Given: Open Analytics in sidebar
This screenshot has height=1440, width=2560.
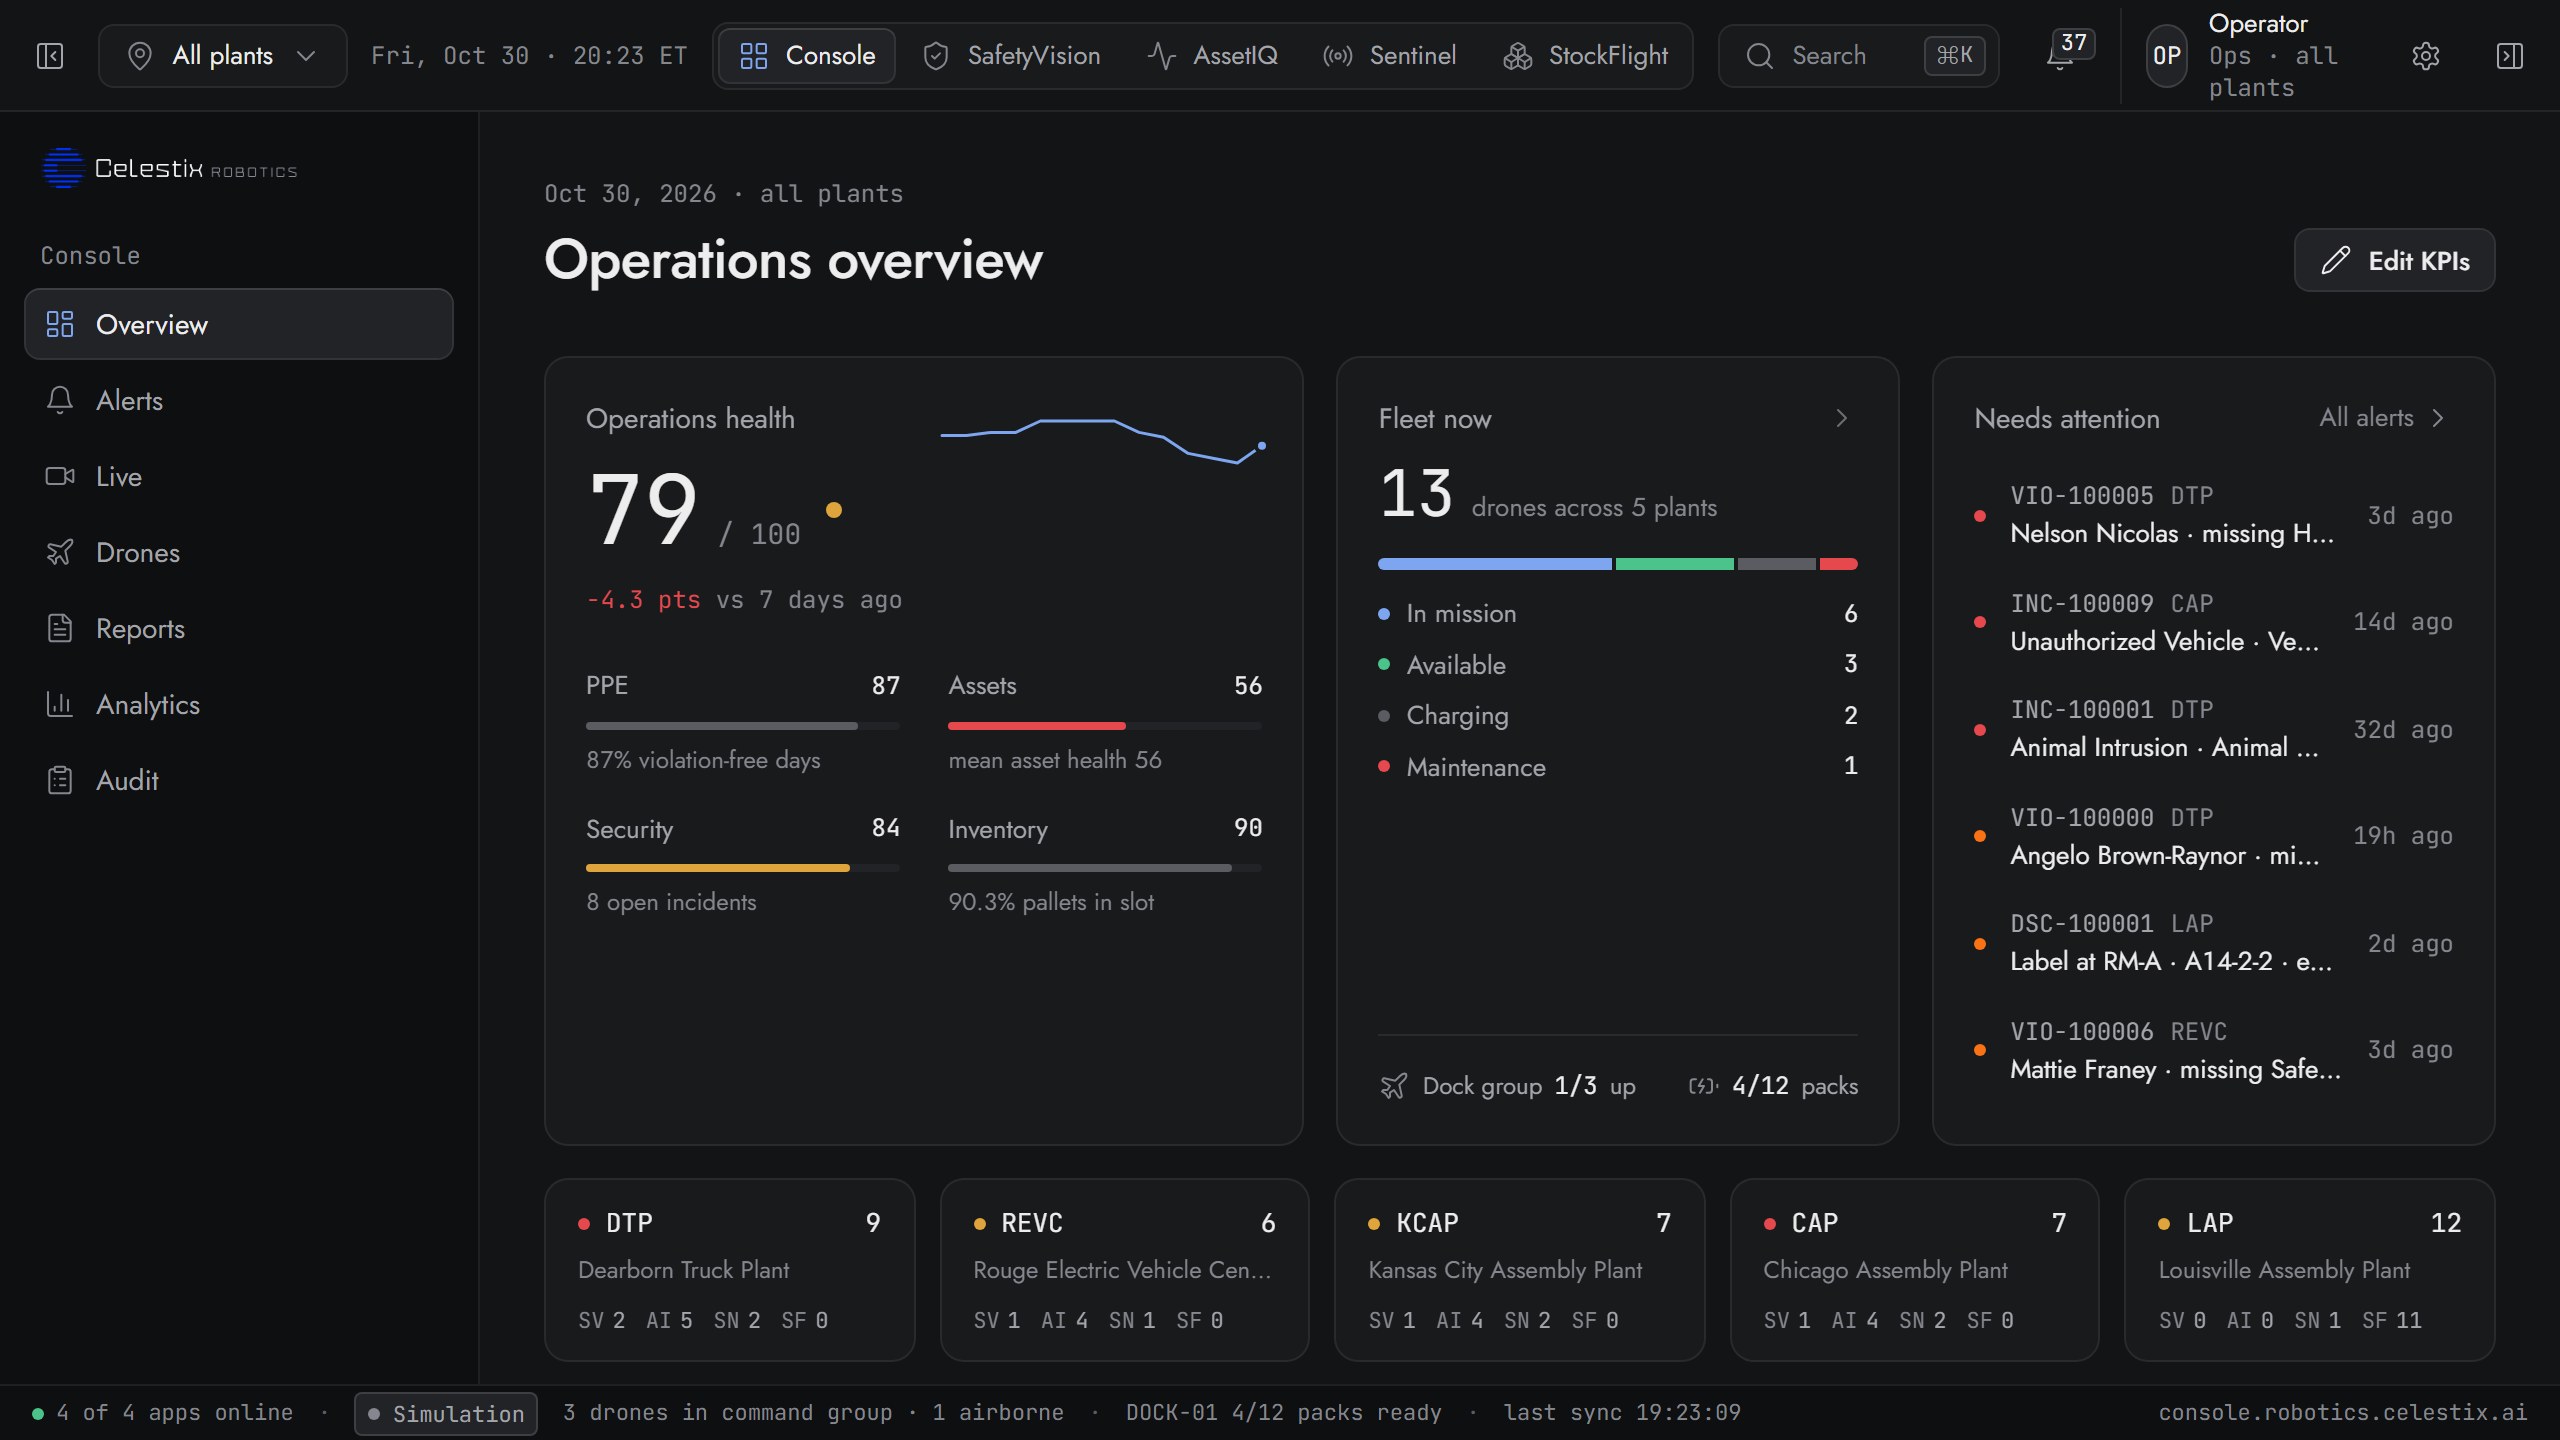Looking at the screenshot, I should 239,704.
